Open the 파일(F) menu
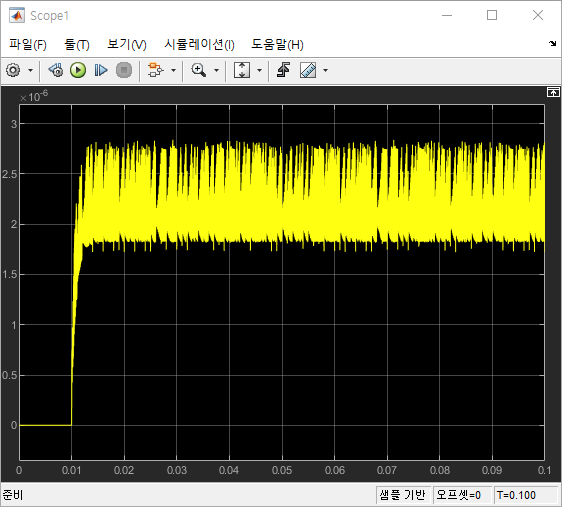Screen dimensions: 562x507 coord(28,45)
